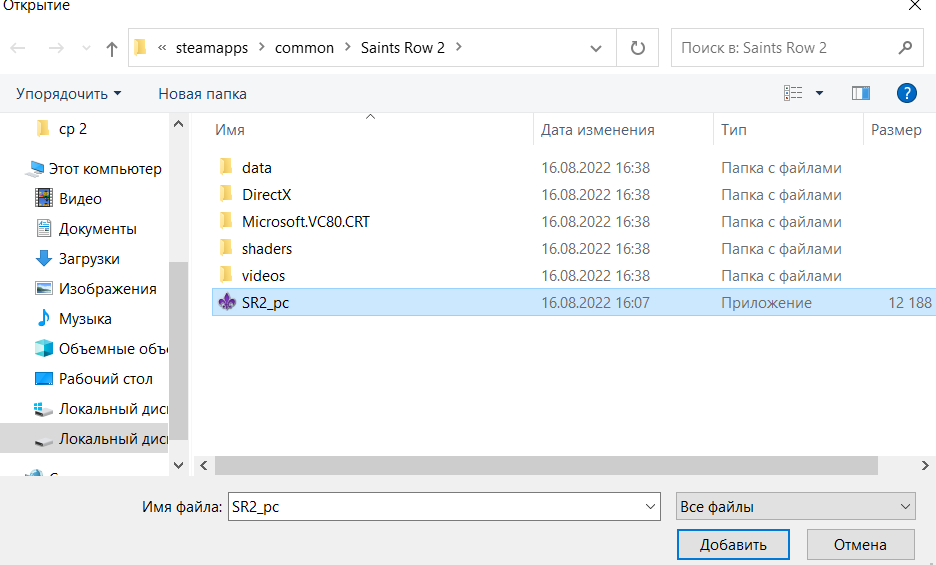Go forward with the right arrow
Viewport: 936px width, 565px height.
point(56,48)
